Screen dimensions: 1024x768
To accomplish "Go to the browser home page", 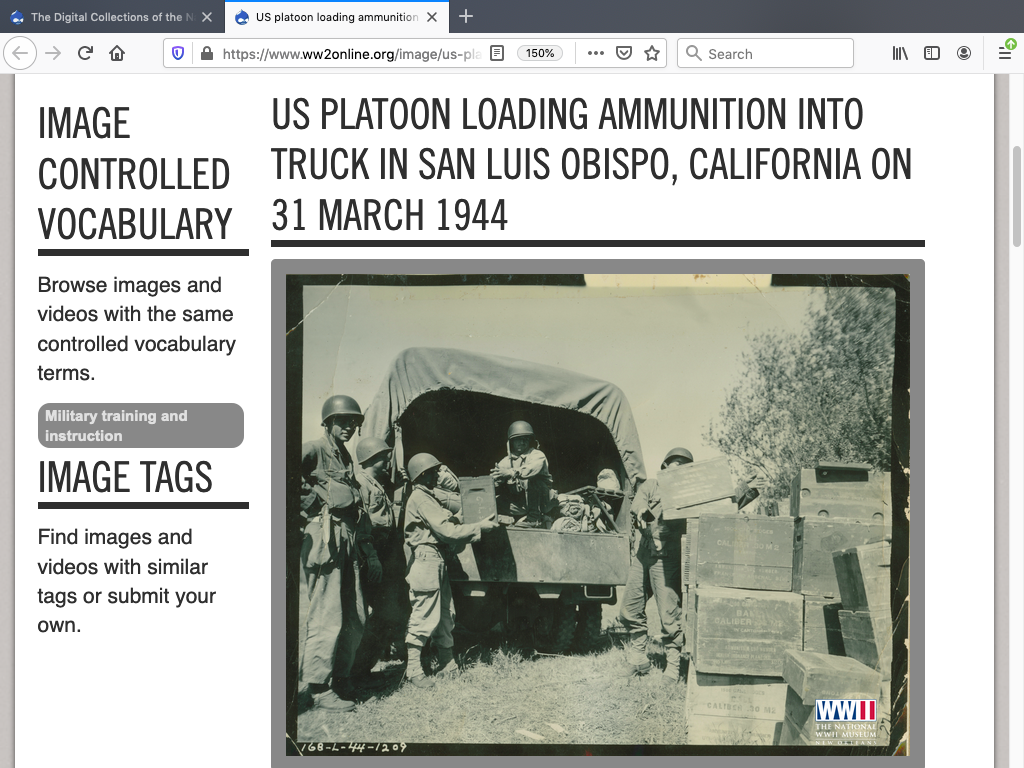I will point(117,54).
